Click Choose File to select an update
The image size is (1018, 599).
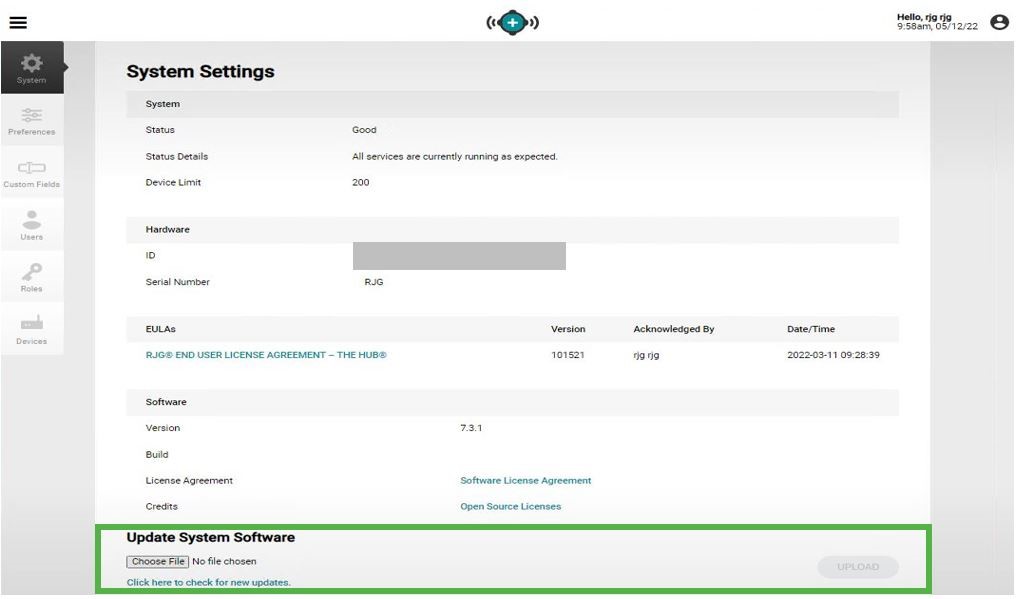click(x=157, y=561)
